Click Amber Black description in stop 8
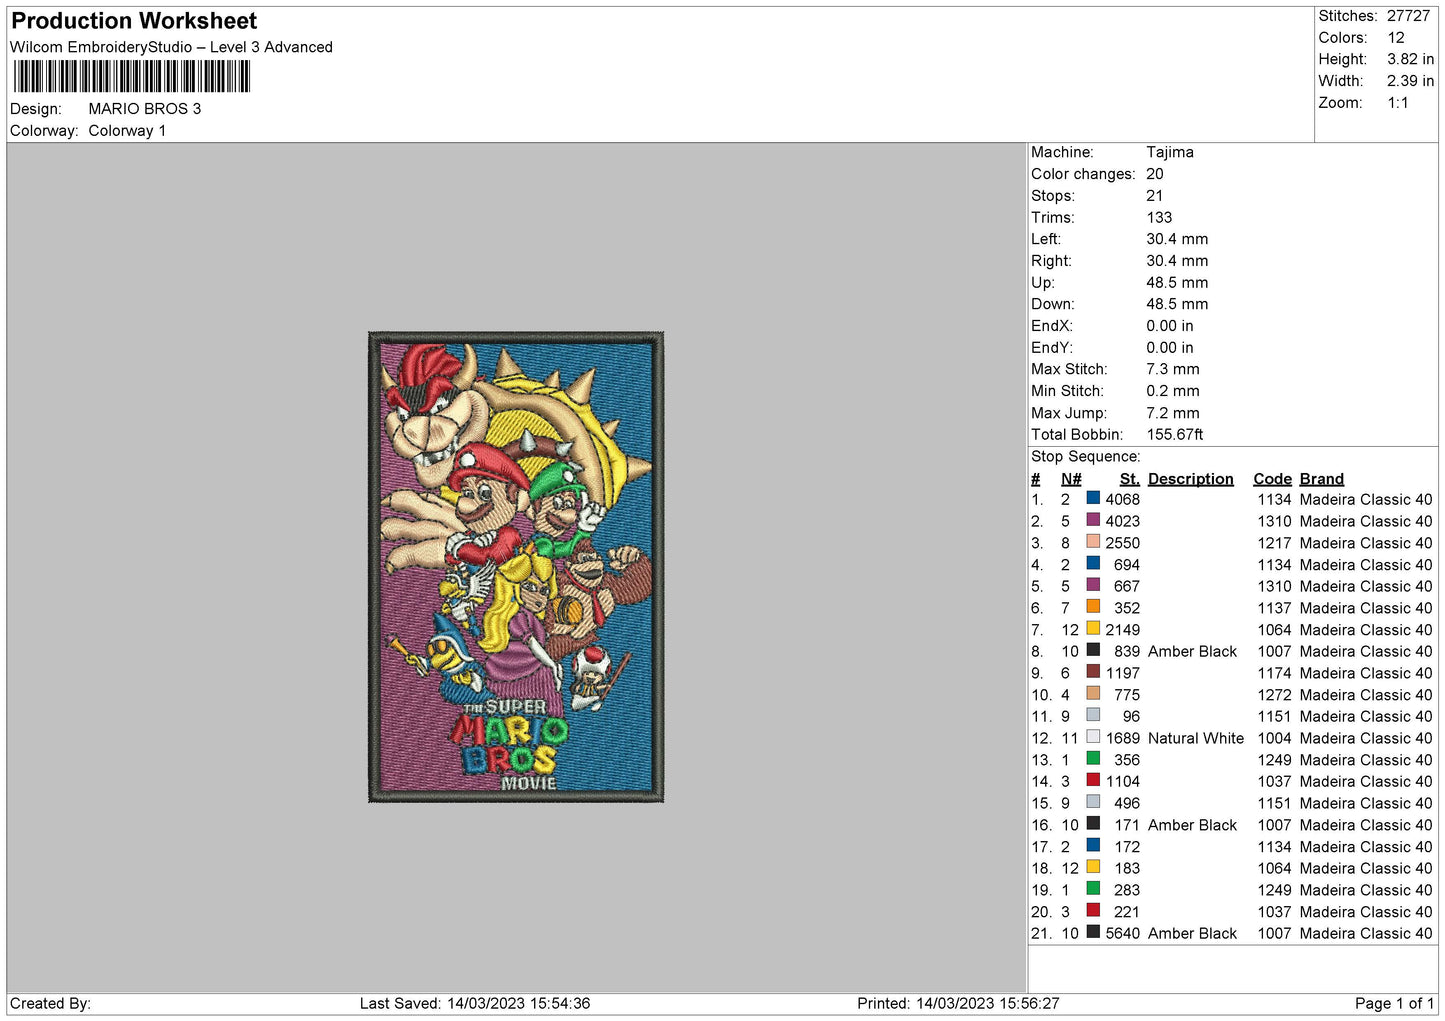The height and width of the screenshot is (1021, 1445). pos(1192,652)
